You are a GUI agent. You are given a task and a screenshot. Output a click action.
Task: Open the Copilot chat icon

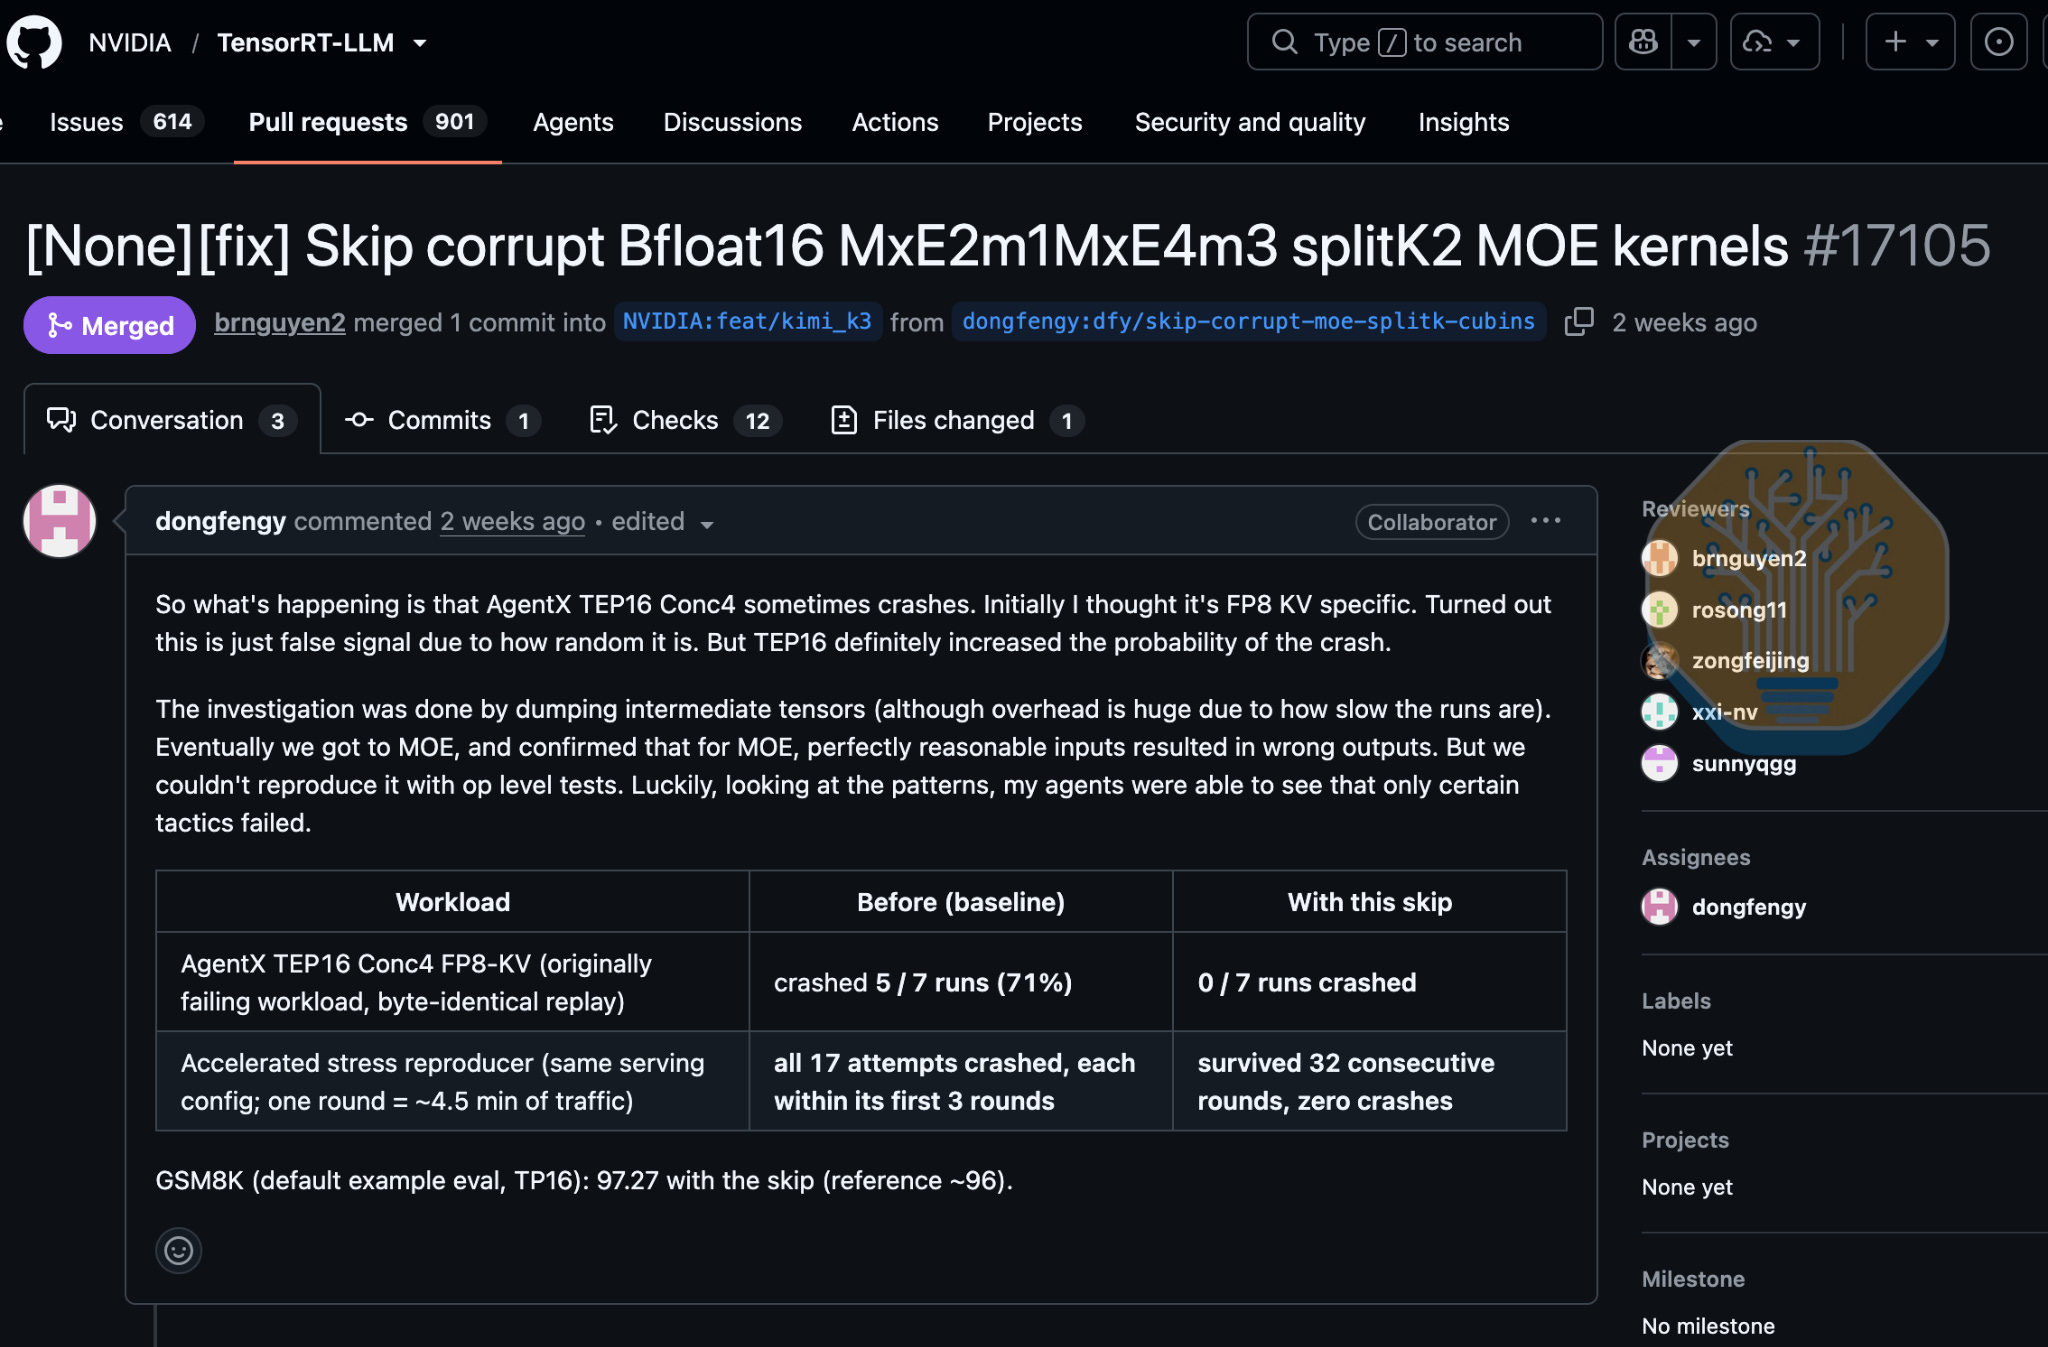tap(1643, 42)
